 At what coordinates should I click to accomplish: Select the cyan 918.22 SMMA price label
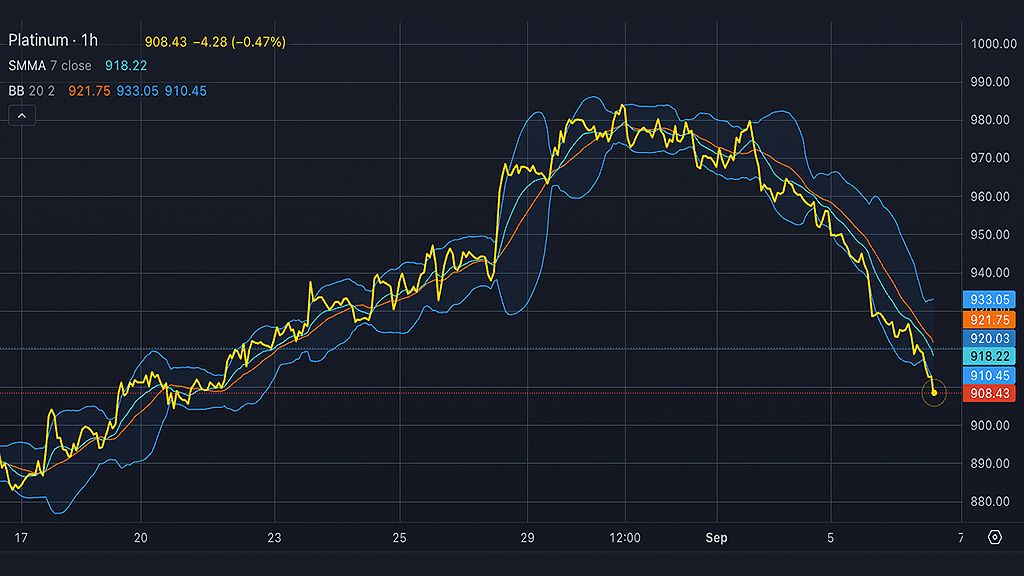989,357
